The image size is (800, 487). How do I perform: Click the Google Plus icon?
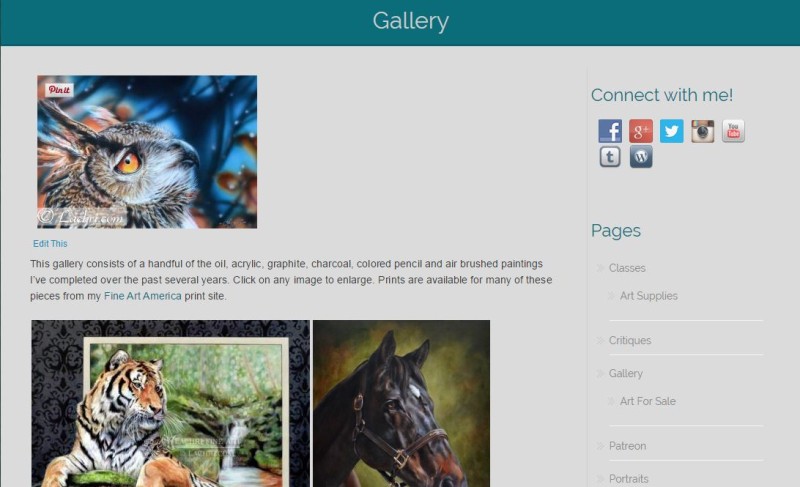pos(641,131)
